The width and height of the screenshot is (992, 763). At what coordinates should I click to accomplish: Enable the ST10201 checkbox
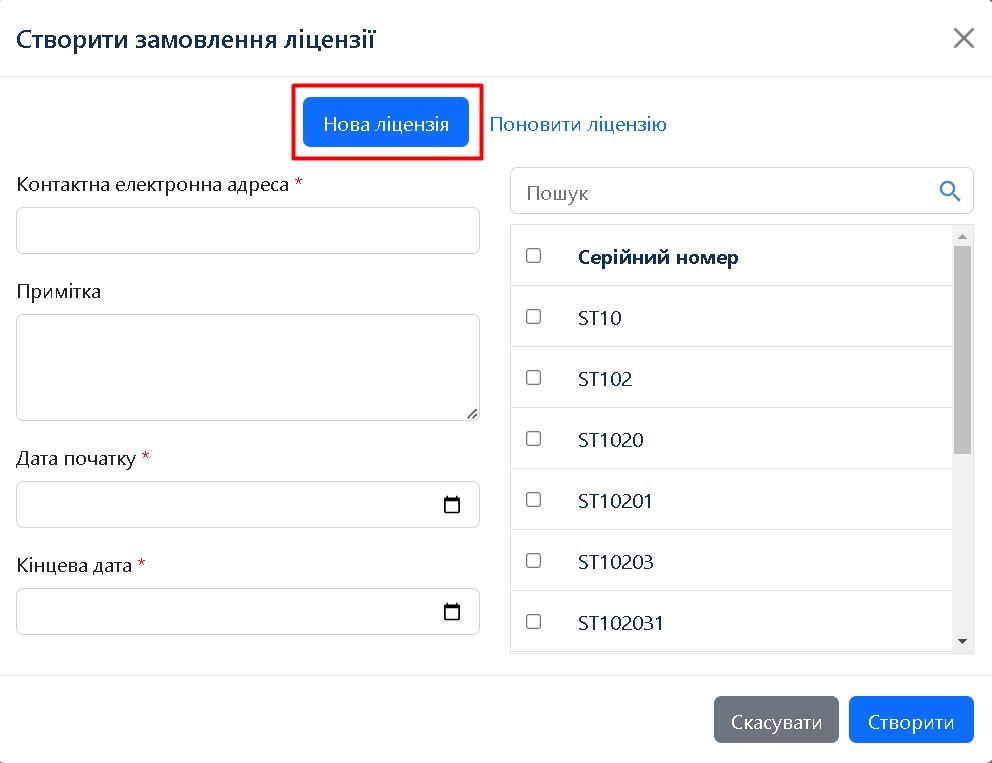[x=533, y=500]
